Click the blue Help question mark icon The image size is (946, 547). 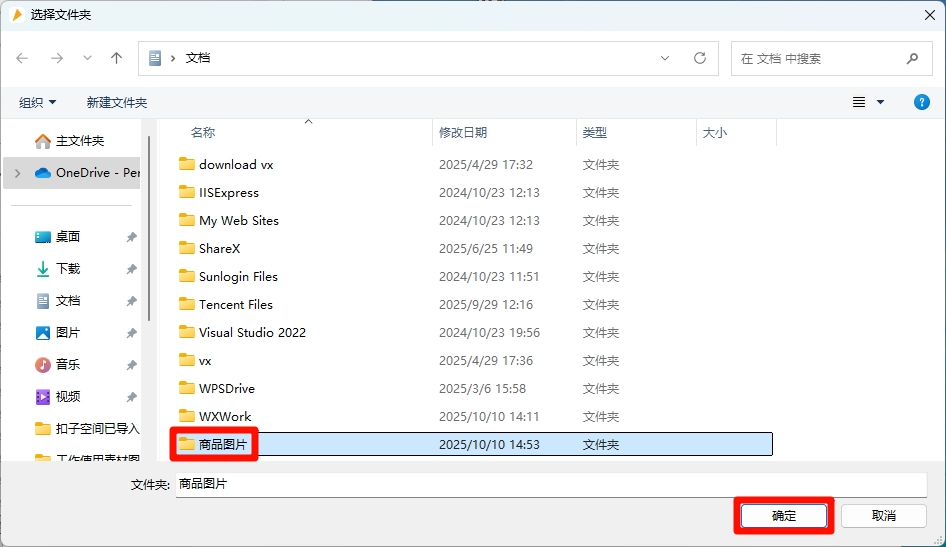pos(922,102)
